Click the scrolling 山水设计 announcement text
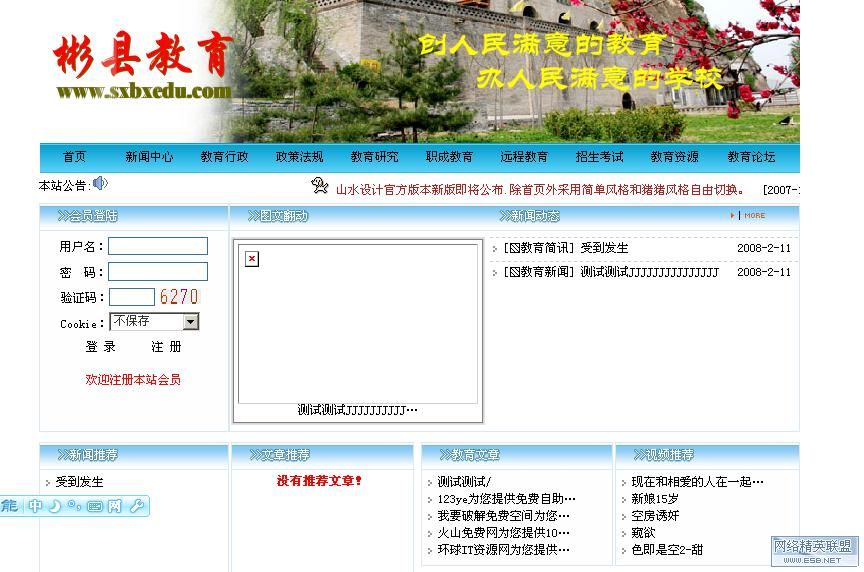The height and width of the screenshot is (572, 864). [540, 190]
